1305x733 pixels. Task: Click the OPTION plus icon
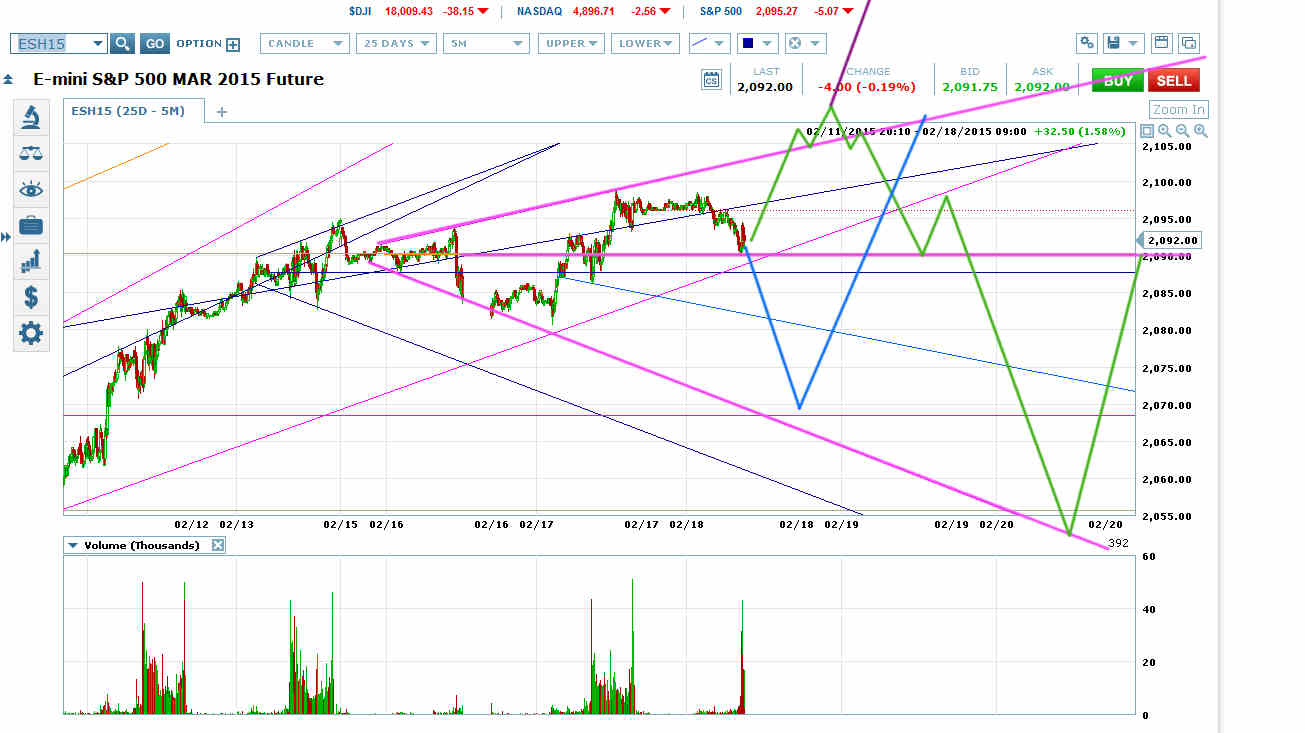click(x=233, y=44)
